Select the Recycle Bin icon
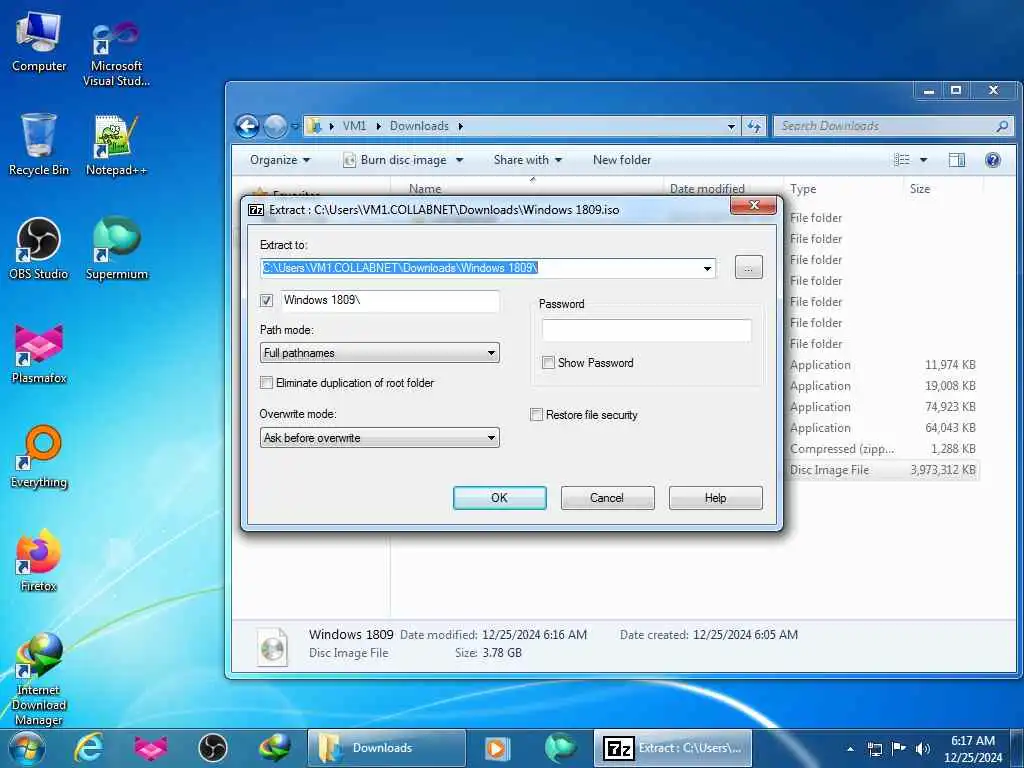Viewport: 1024px width, 768px height. coord(39,145)
